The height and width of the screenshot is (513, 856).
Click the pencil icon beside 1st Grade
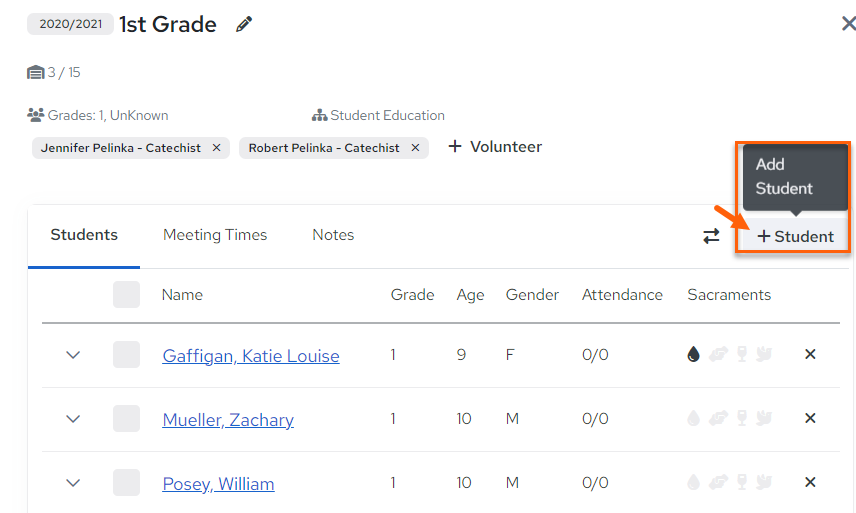coord(244,25)
